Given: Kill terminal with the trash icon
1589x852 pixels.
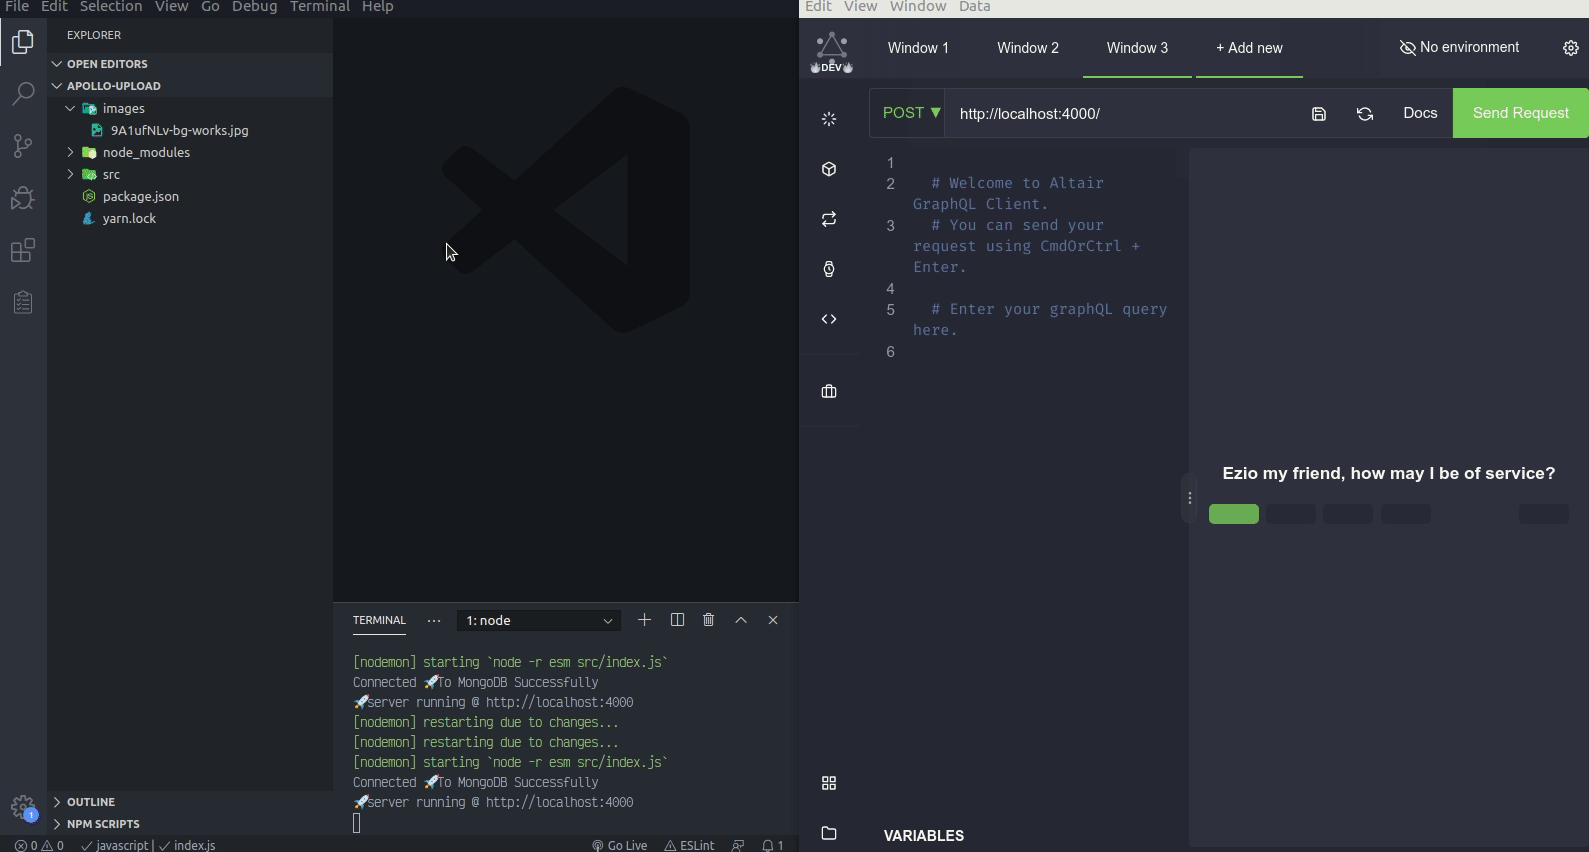Looking at the screenshot, I should tap(708, 620).
